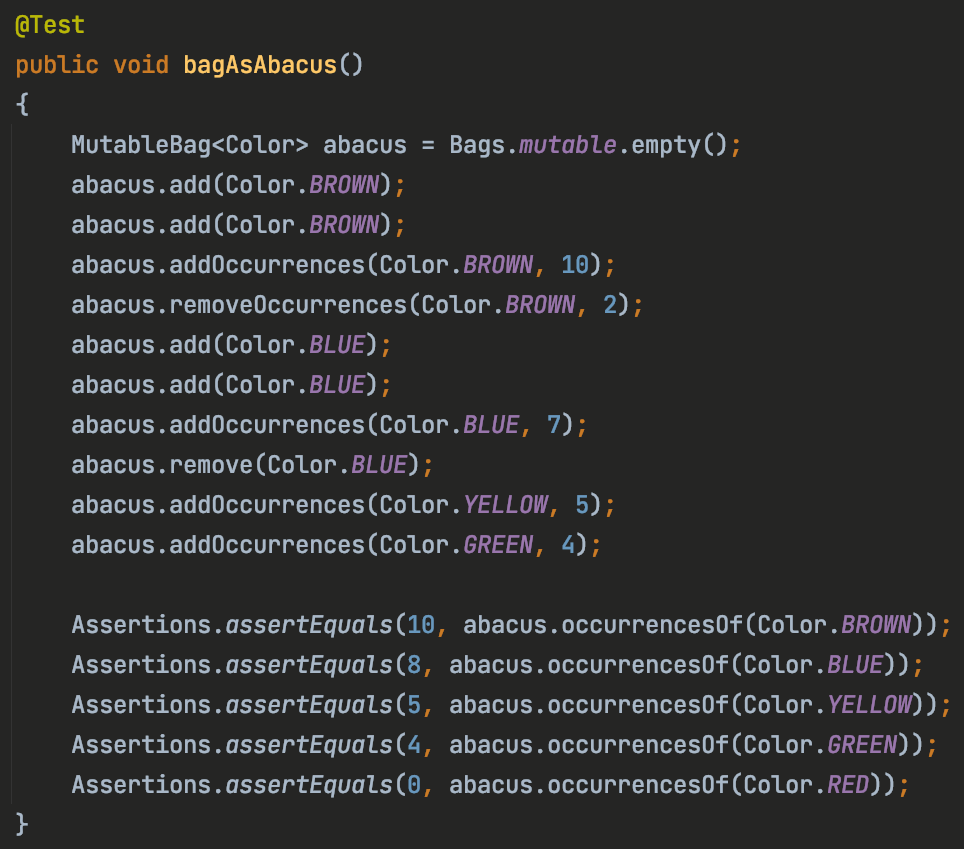Click the expected value 8 in assertion

click(414, 665)
